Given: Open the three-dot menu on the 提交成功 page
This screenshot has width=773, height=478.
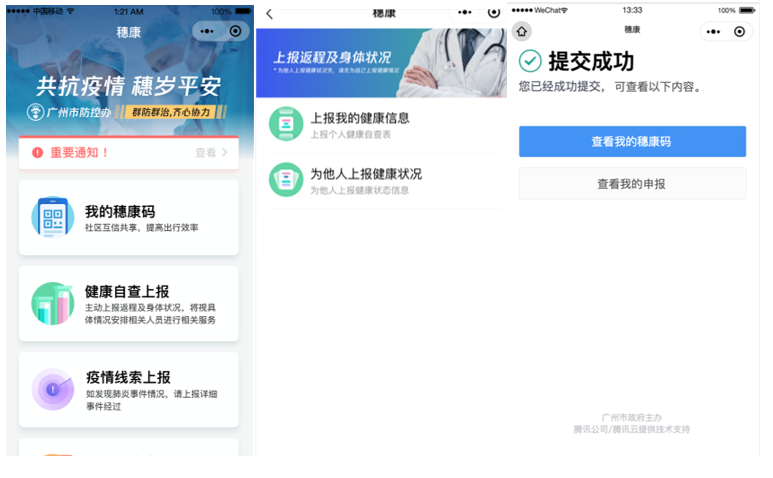Looking at the screenshot, I should pyautogui.click(x=712, y=32).
